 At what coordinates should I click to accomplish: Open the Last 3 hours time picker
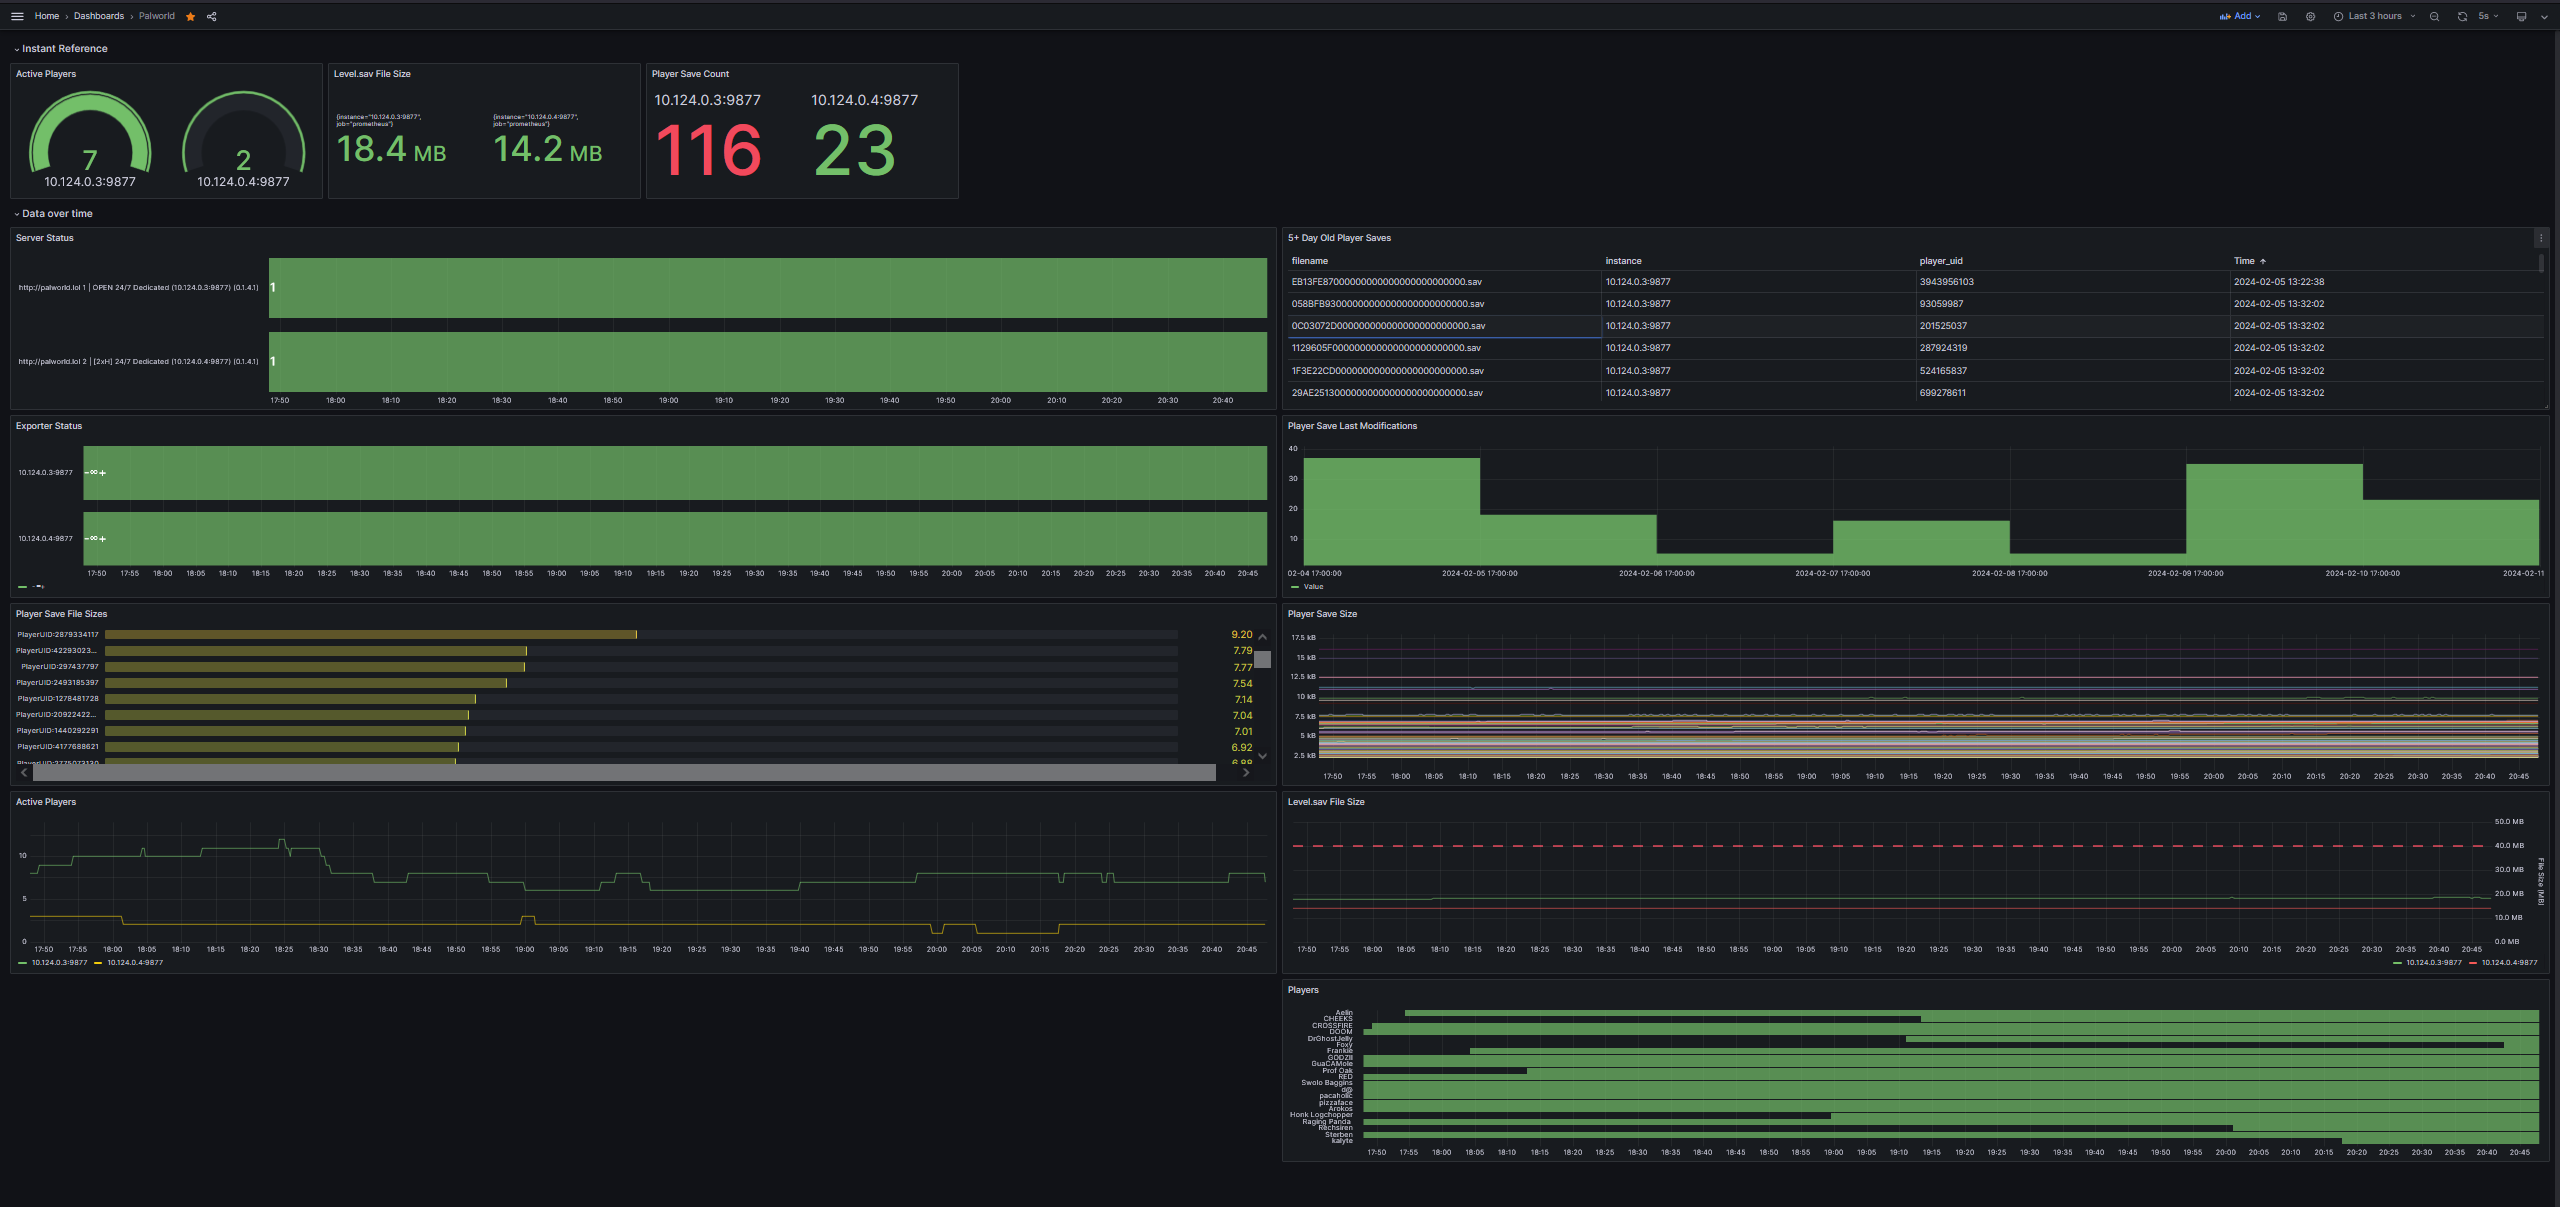[2373, 16]
